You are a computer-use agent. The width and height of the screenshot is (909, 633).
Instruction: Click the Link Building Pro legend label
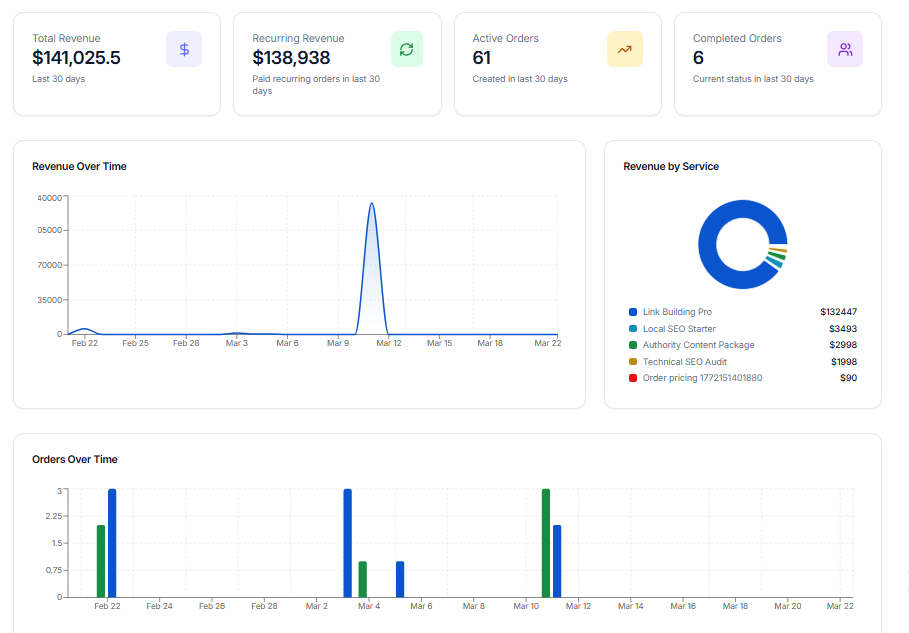[677, 312]
